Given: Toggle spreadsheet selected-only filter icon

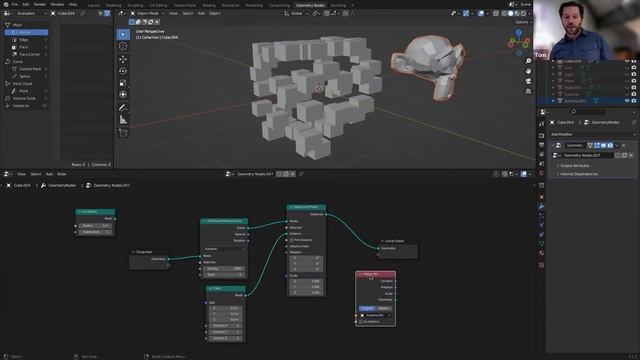Looking at the screenshot, I should (x=100, y=13).
